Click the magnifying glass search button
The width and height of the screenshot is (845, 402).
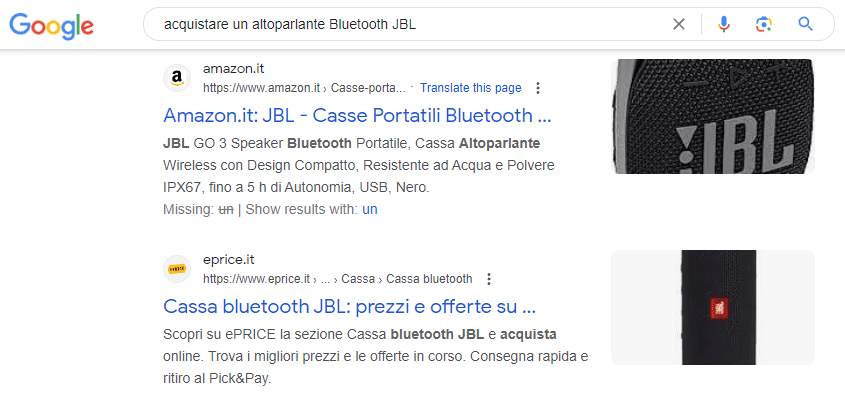[805, 24]
